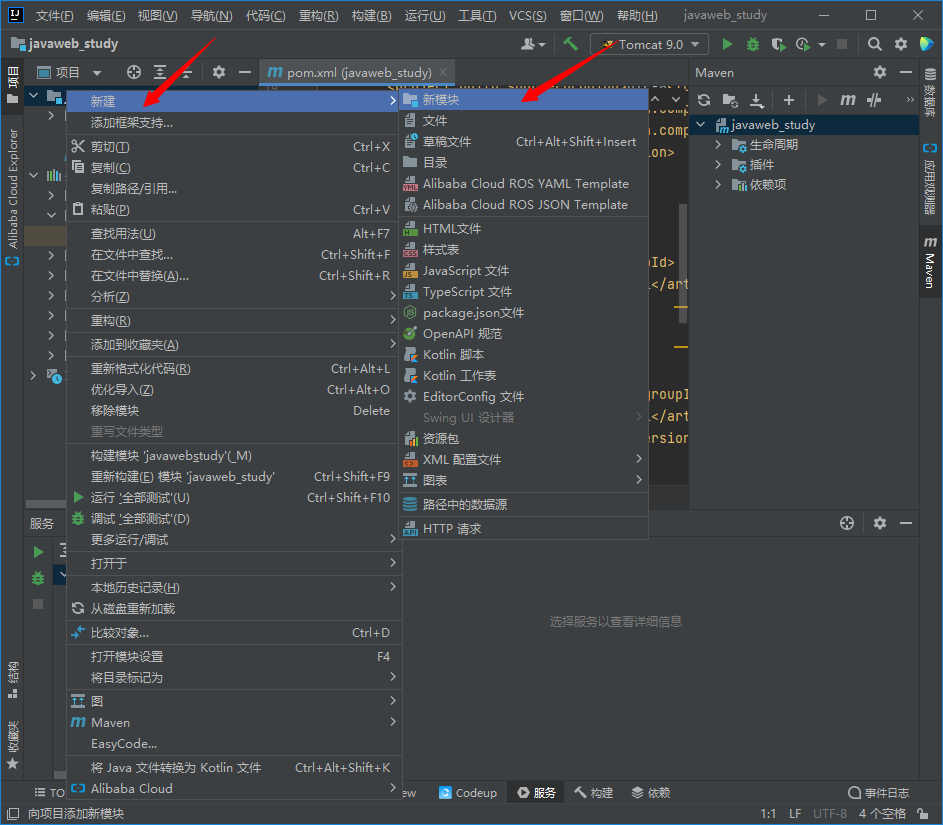This screenshot has width=943, height=825.
Task: Click the green Run button in toolbar
Action: click(727, 44)
